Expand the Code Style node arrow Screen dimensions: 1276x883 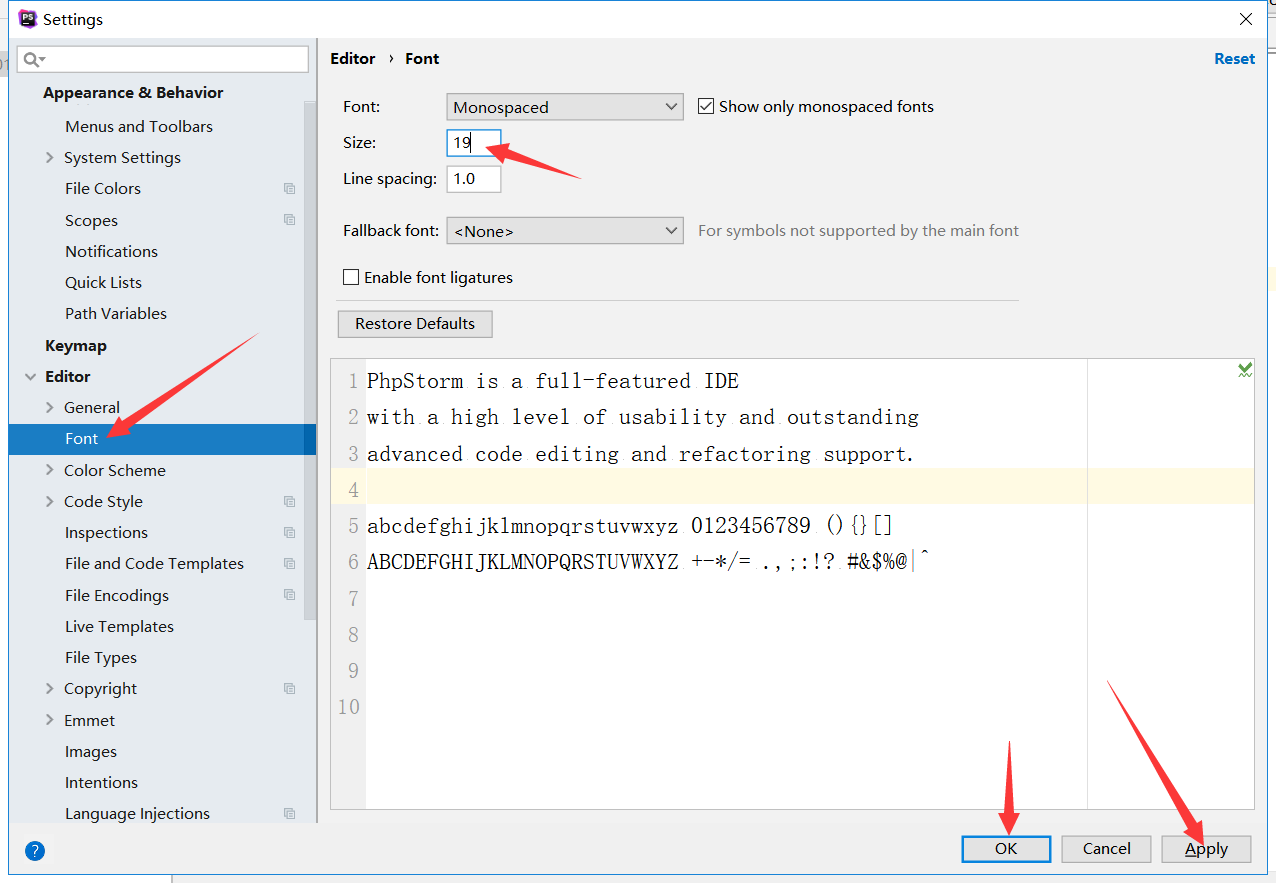pos(50,501)
